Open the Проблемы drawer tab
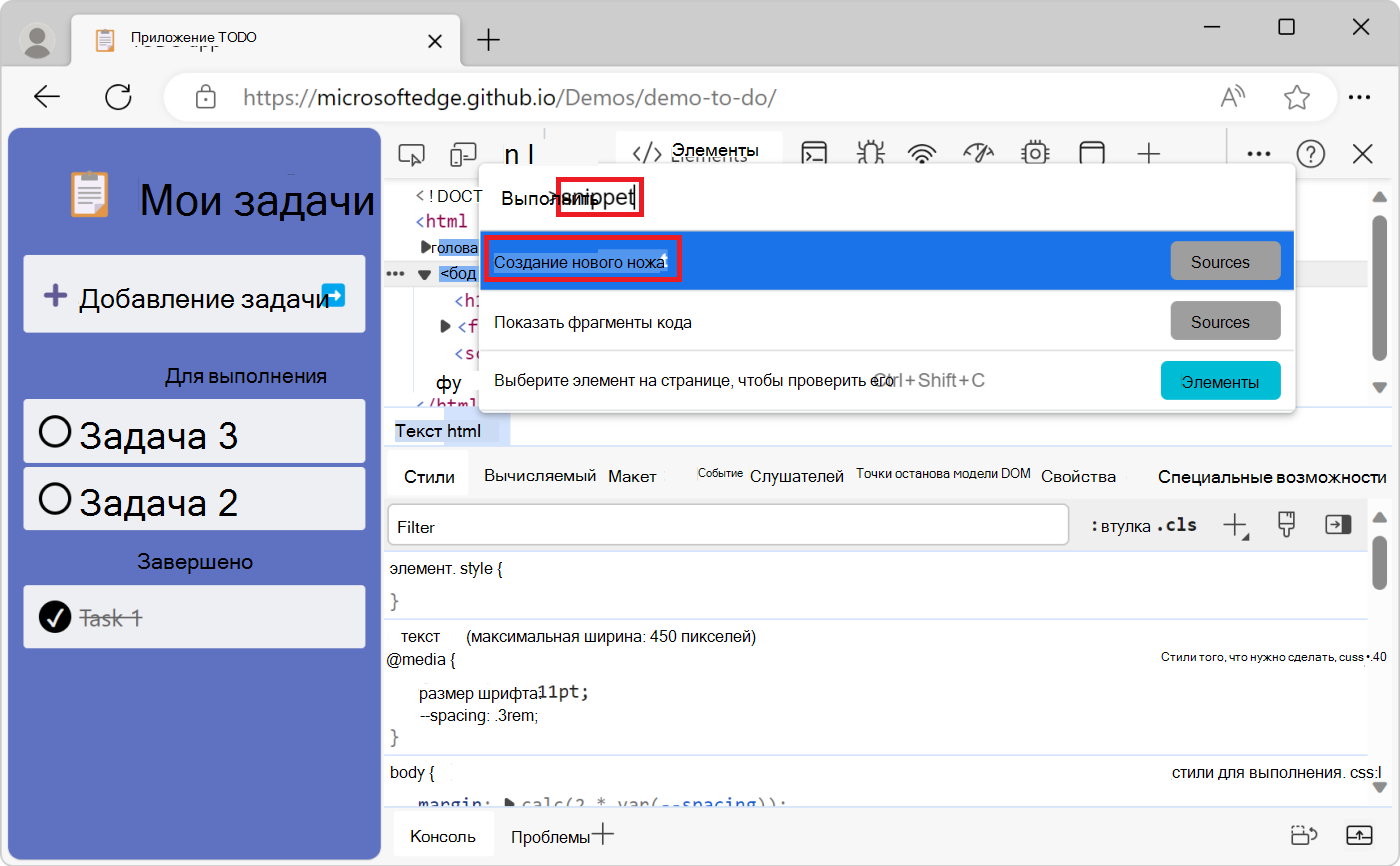1400x866 pixels. coord(550,837)
